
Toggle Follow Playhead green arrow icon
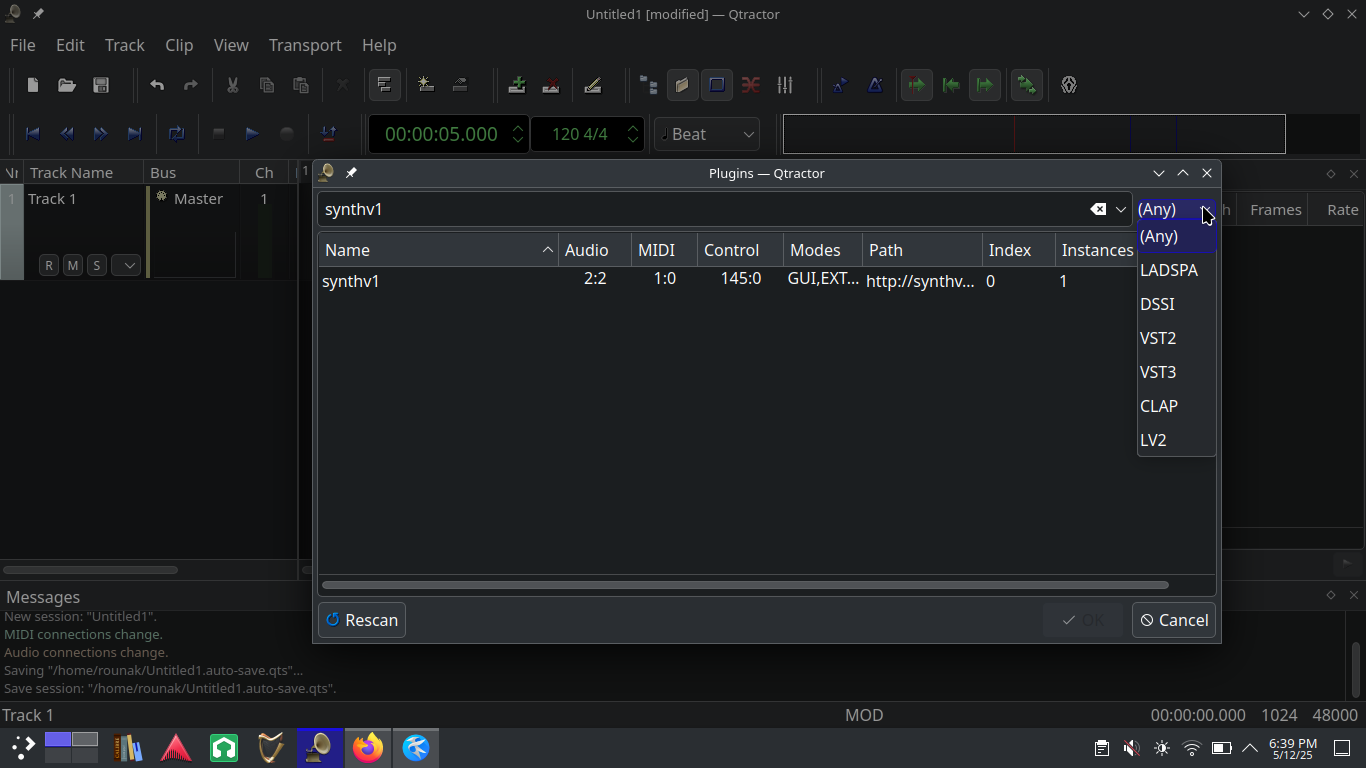pyautogui.click(x=916, y=85)
